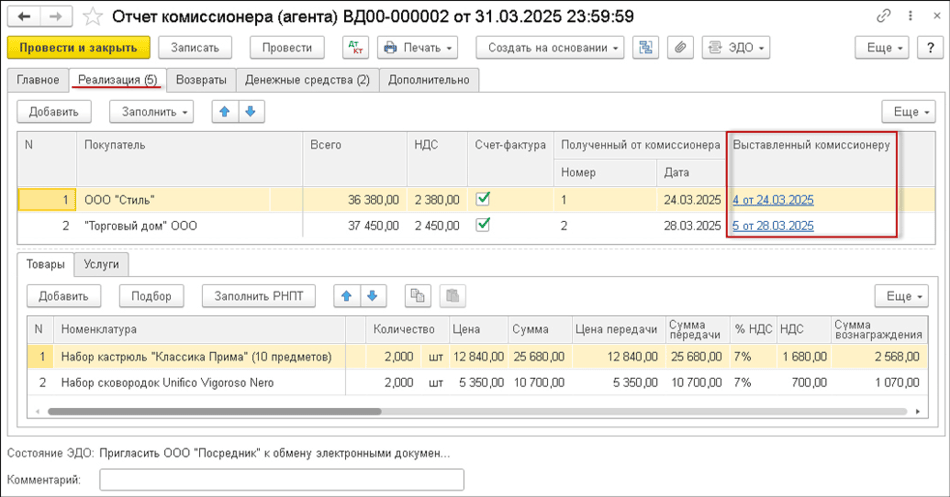The height and width of the screenshot is (497, 950).
Task: Move goods row down in Товары table
Action: [373, 296]
